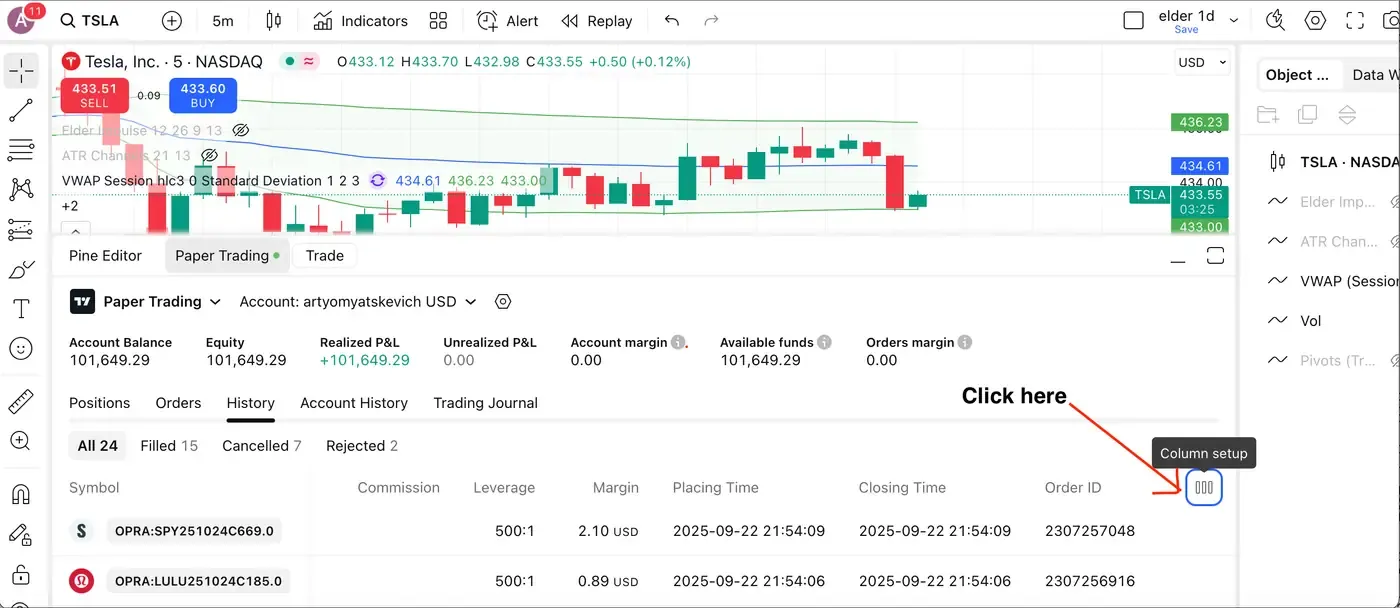Viewport: 1400px width, 608px height.
Task: Open the chart patterns tool
Action: (20, 189)
